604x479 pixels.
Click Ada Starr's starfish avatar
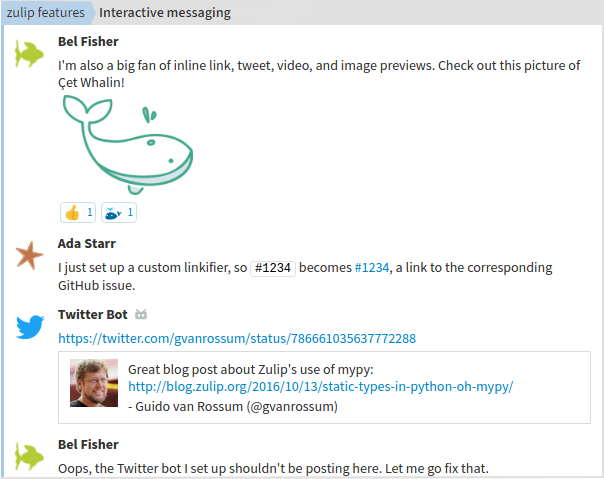tap(31, 255)
